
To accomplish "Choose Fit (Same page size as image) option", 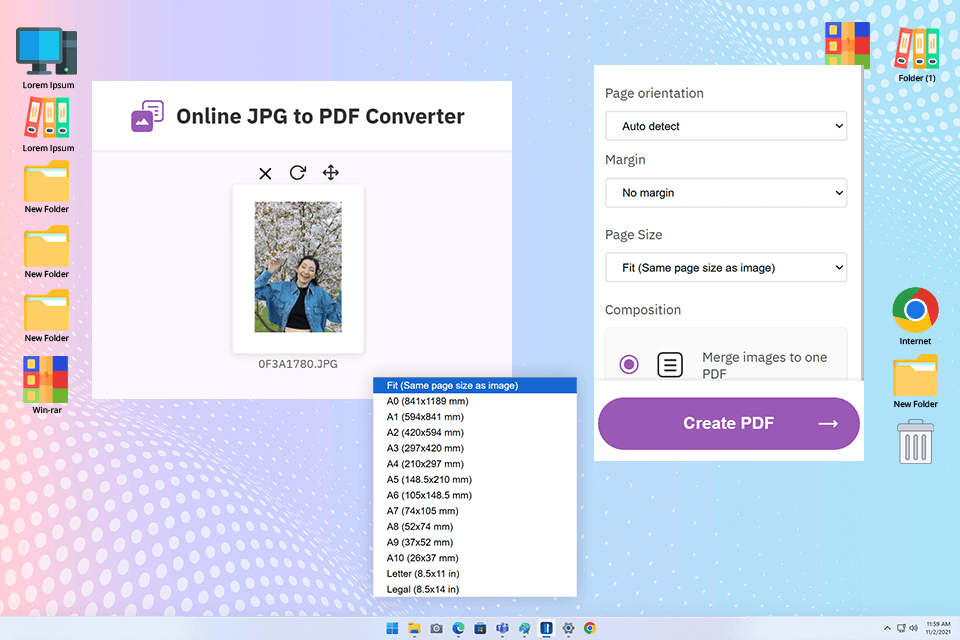I will pyautogui.click(x=475, y=385).
